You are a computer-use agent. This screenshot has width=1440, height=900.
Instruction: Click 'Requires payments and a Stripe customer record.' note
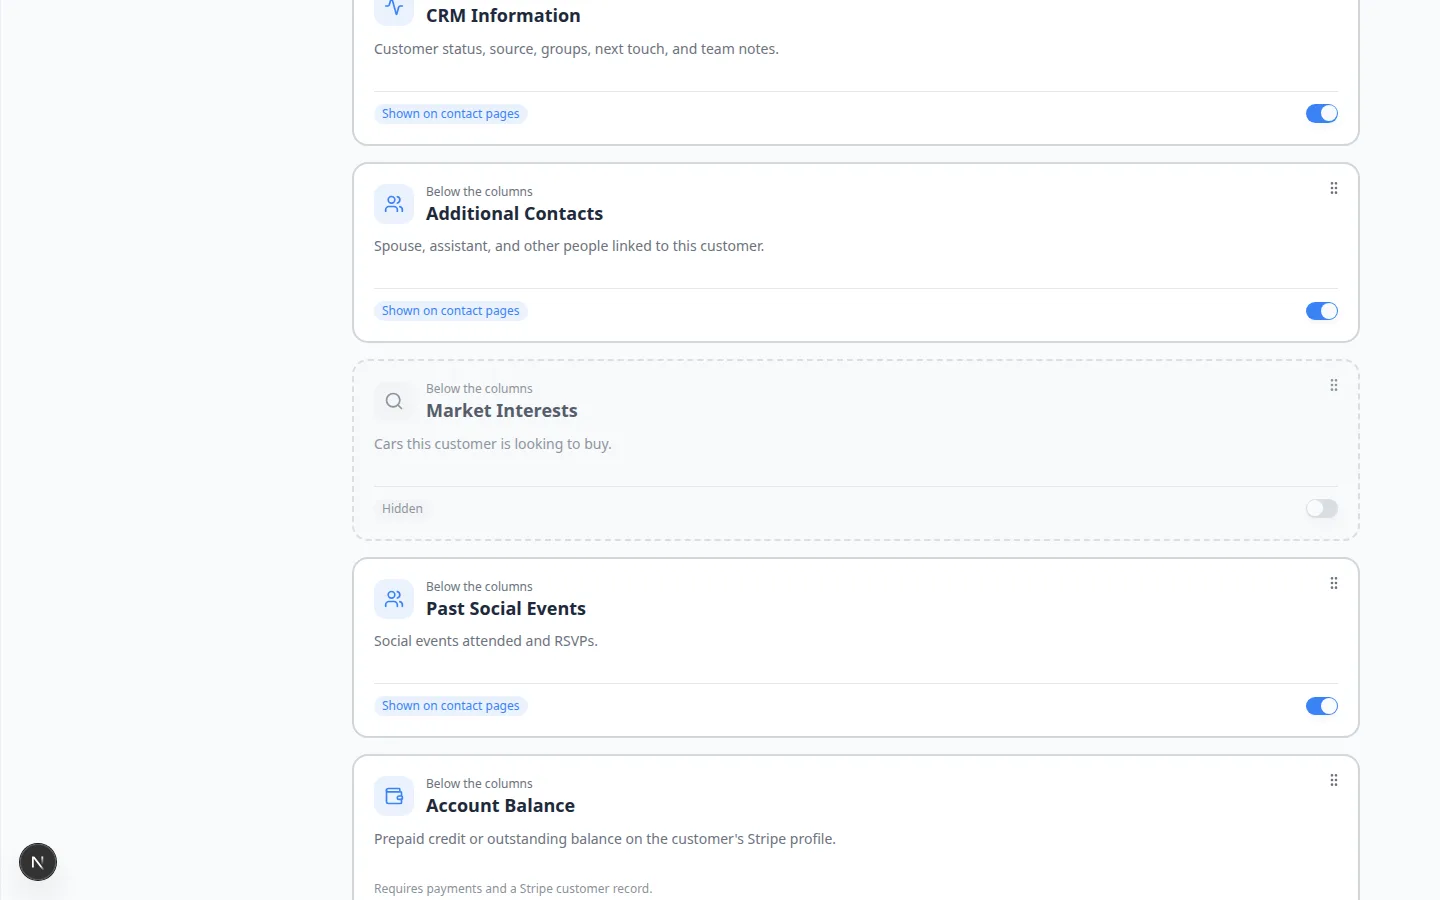coord(513,889)
